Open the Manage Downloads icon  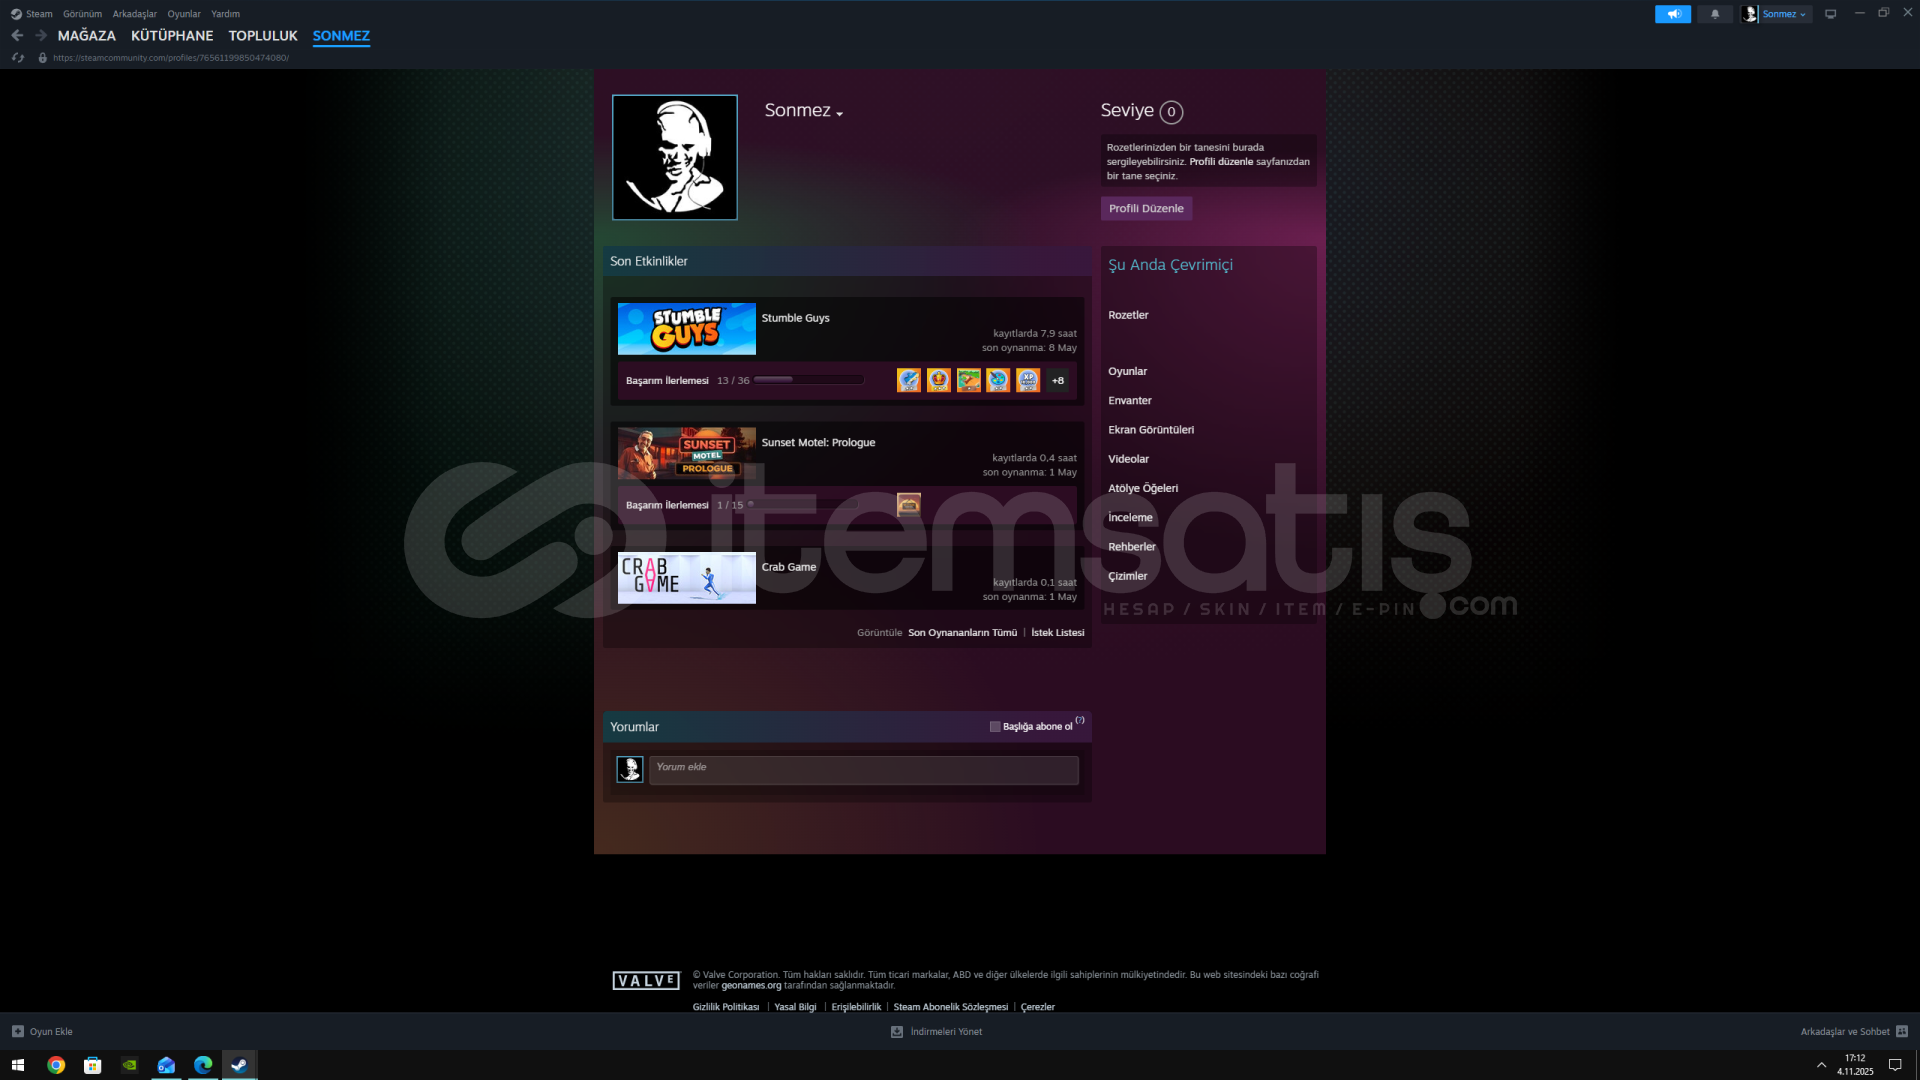coord(897,1031)
